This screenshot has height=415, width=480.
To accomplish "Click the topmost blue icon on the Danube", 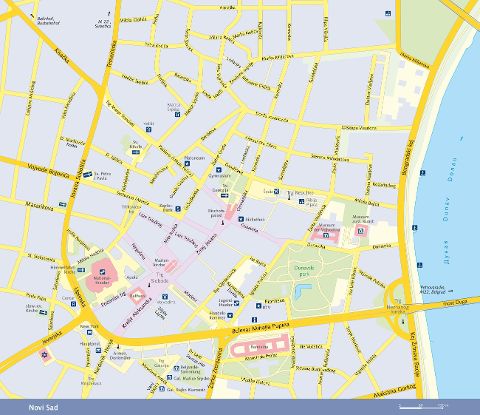I will (423, 173).
